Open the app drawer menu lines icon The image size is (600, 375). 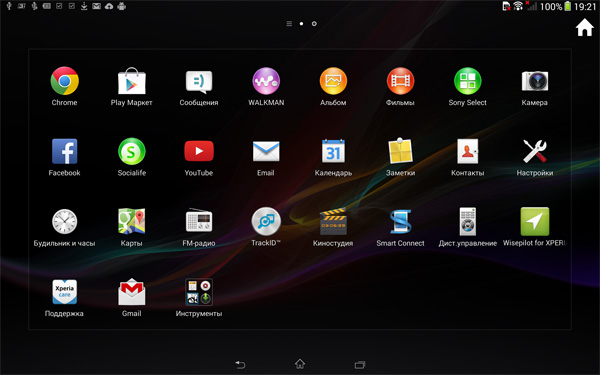[289, 24]
